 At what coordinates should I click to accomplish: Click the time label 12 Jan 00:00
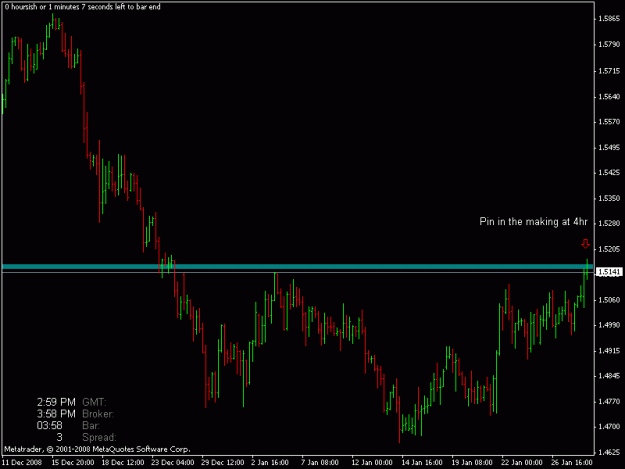(x=372, y=463)
